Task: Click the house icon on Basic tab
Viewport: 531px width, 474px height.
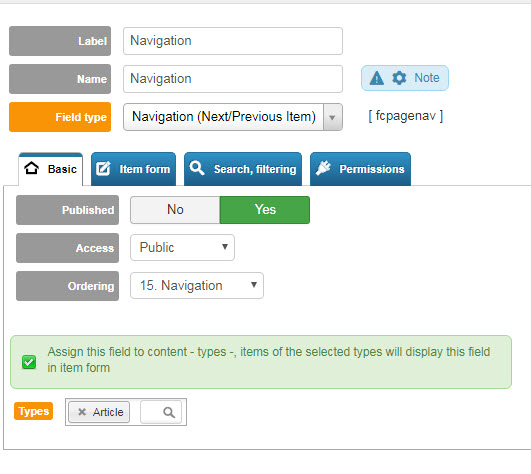Action: (31, 168)
